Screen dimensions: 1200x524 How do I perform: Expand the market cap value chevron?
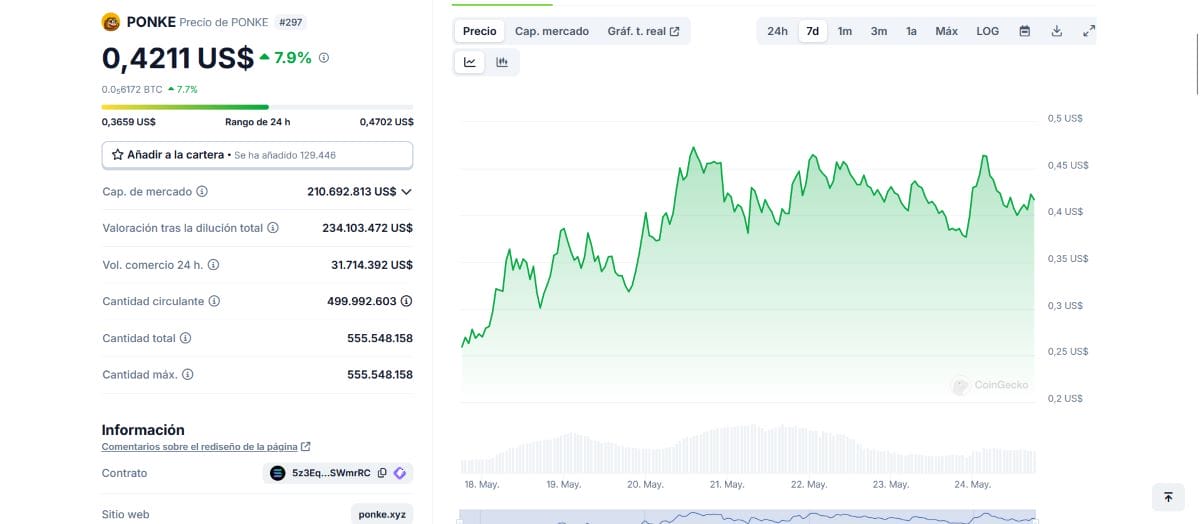pyautogui.click(x=406, y=191)
